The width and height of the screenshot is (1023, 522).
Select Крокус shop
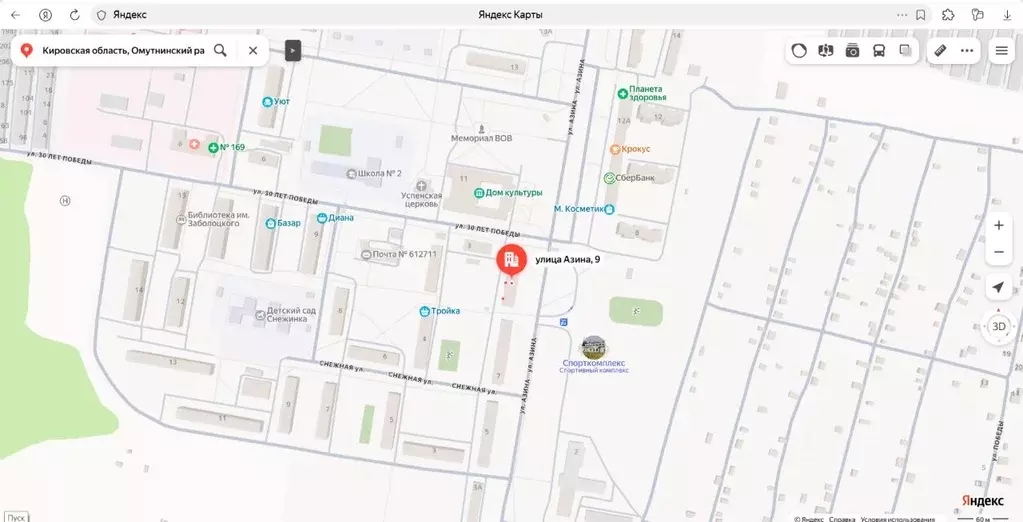pos(630,149)
